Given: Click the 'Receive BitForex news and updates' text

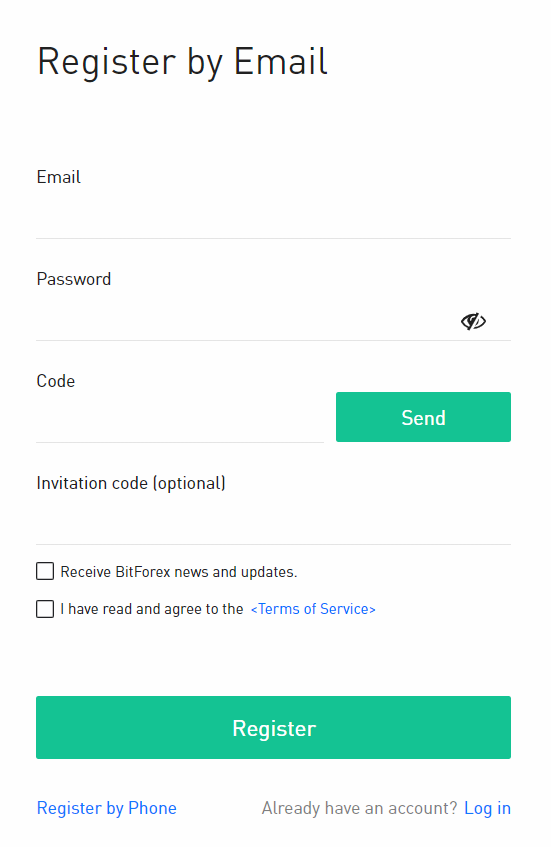Looking at the screenshot, I should (179, 572).
